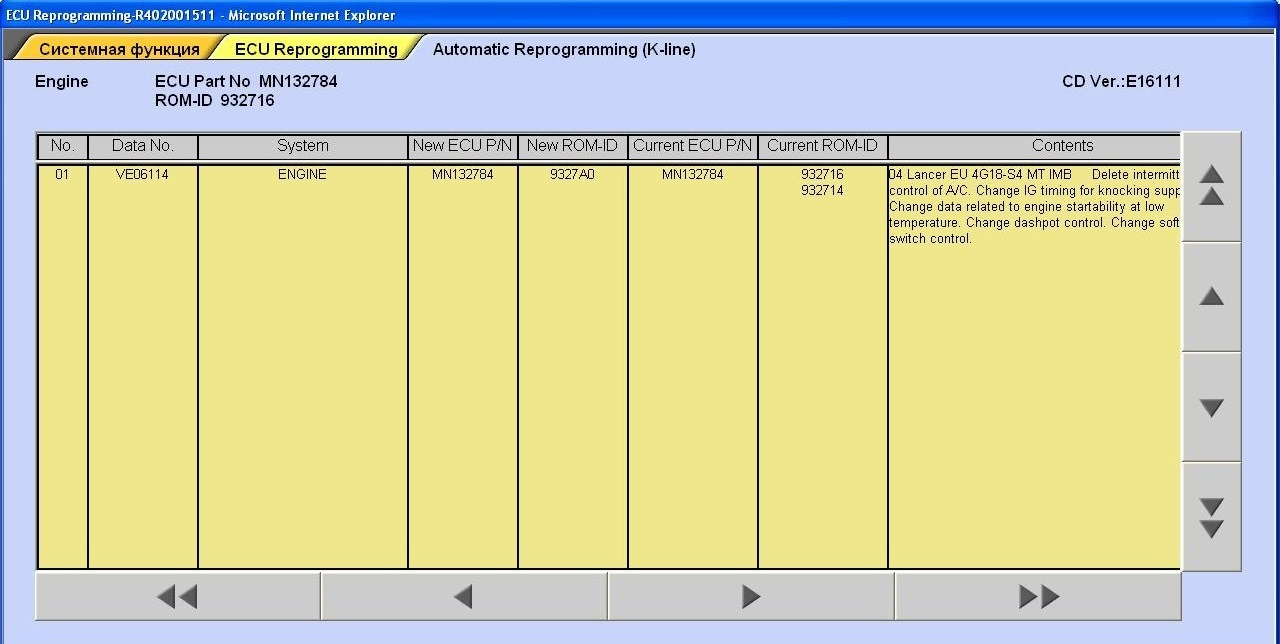Click the ECU Part No MN132784 label
Viewport: 1280px width, 644px height.
246,82
